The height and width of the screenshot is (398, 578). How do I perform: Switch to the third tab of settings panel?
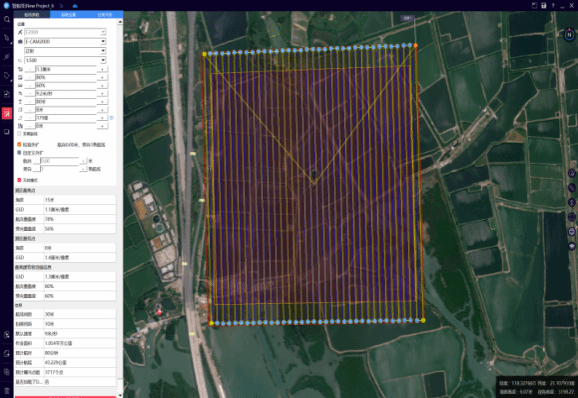tap(105, 15)
